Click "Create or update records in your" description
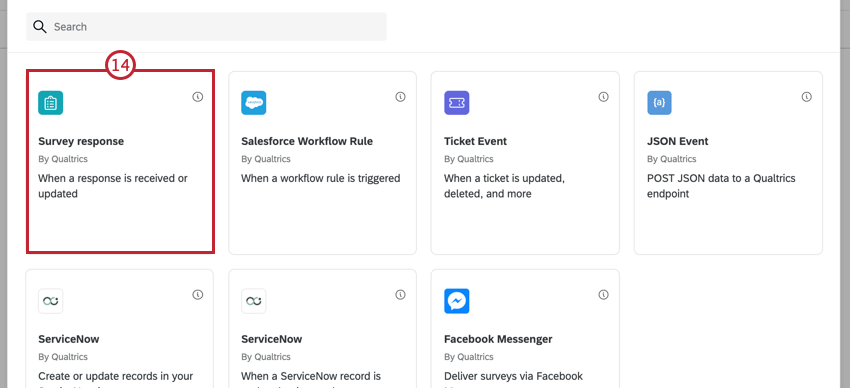This screenshot has height=388, width=850. [x=115, y=376]
